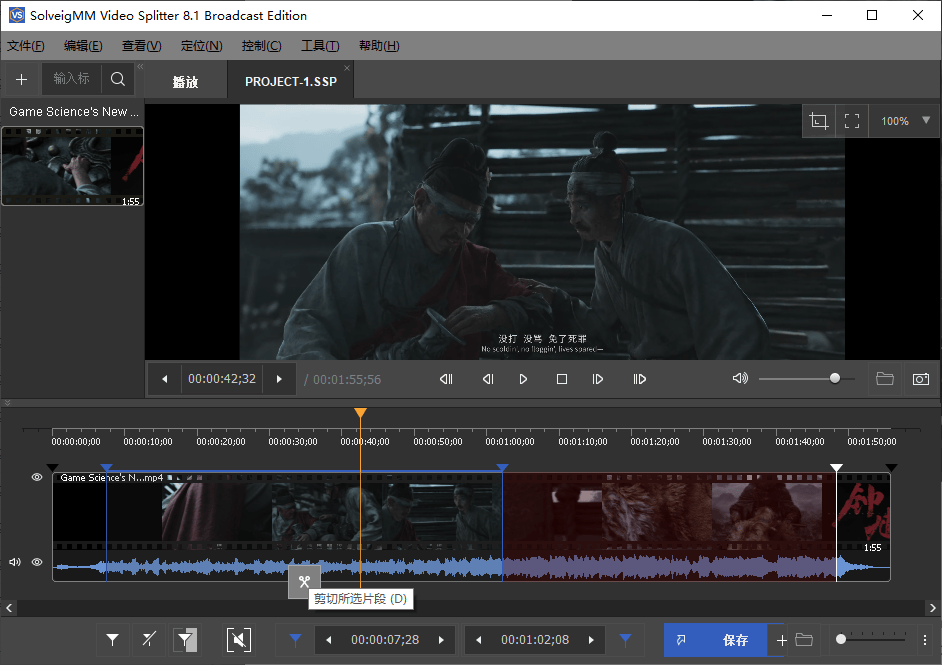Click the crop tool icon in preview
The width and height of the screenshot is (942, 665).
click(x=819, y=121)
